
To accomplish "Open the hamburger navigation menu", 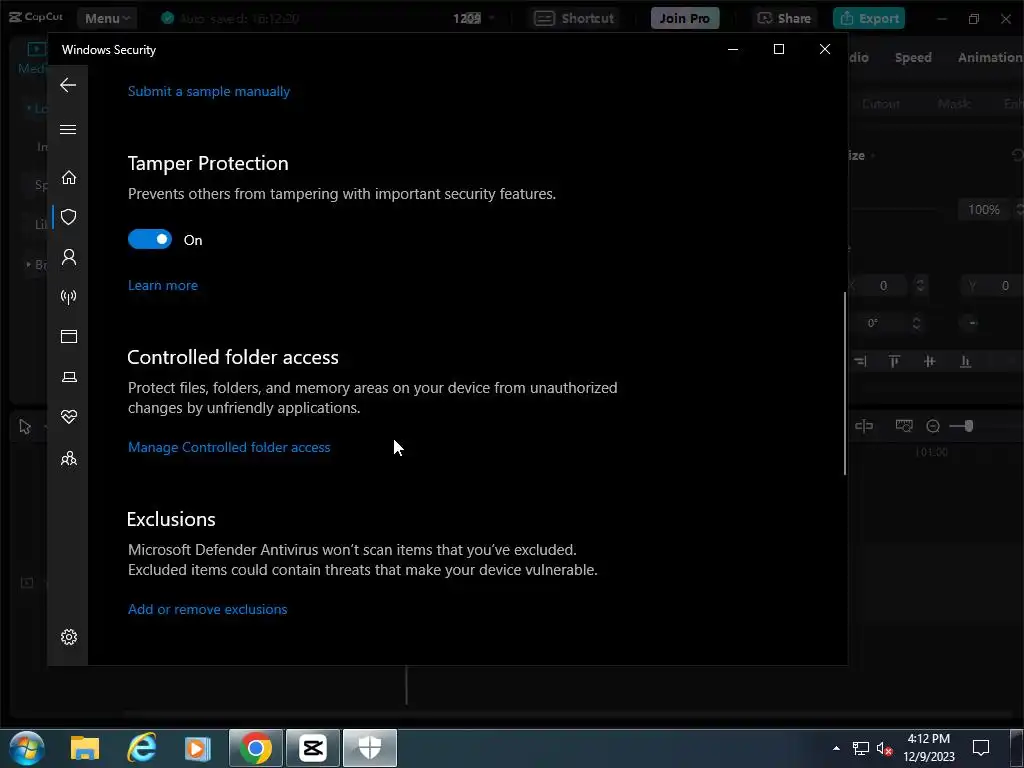I will [68, 129].
